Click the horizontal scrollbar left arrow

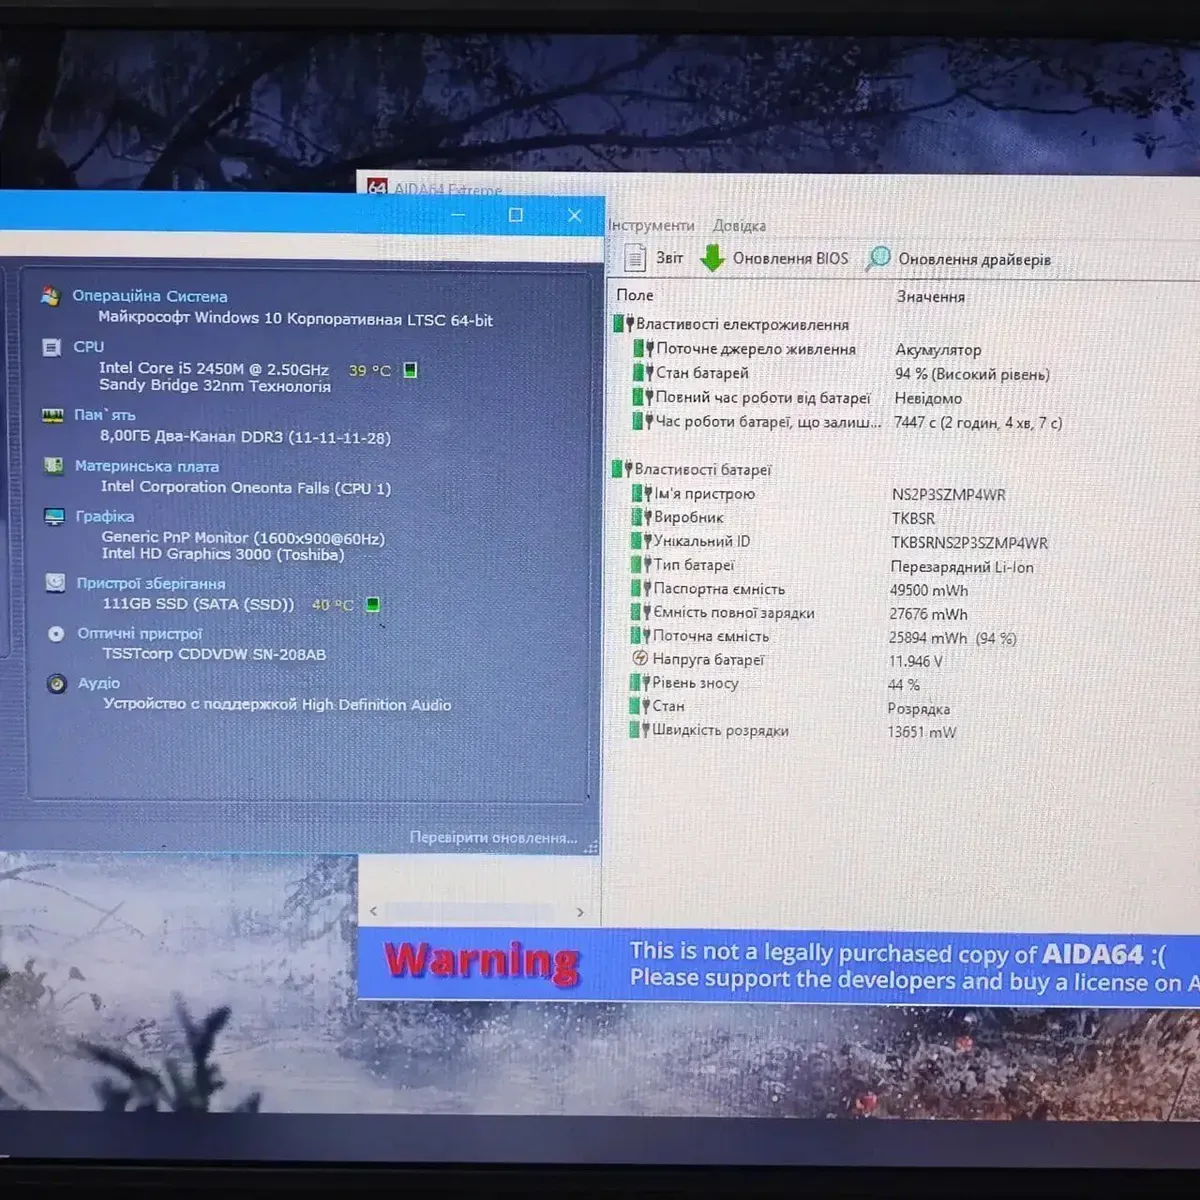(x=374, y=911)
